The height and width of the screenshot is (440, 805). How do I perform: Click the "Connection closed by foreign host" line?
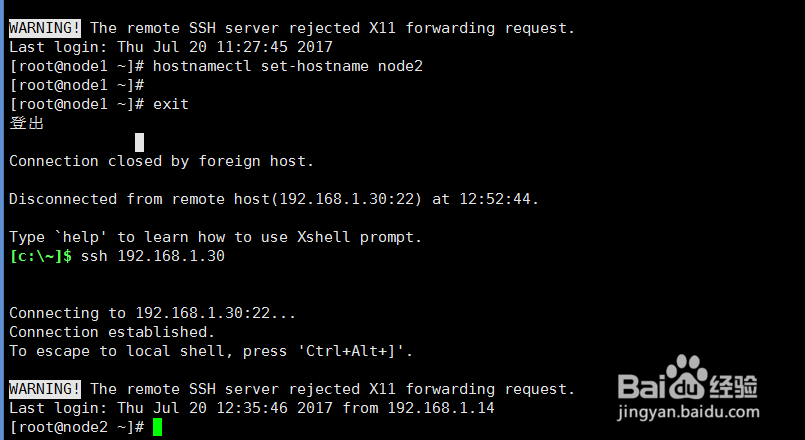[161, 161]
